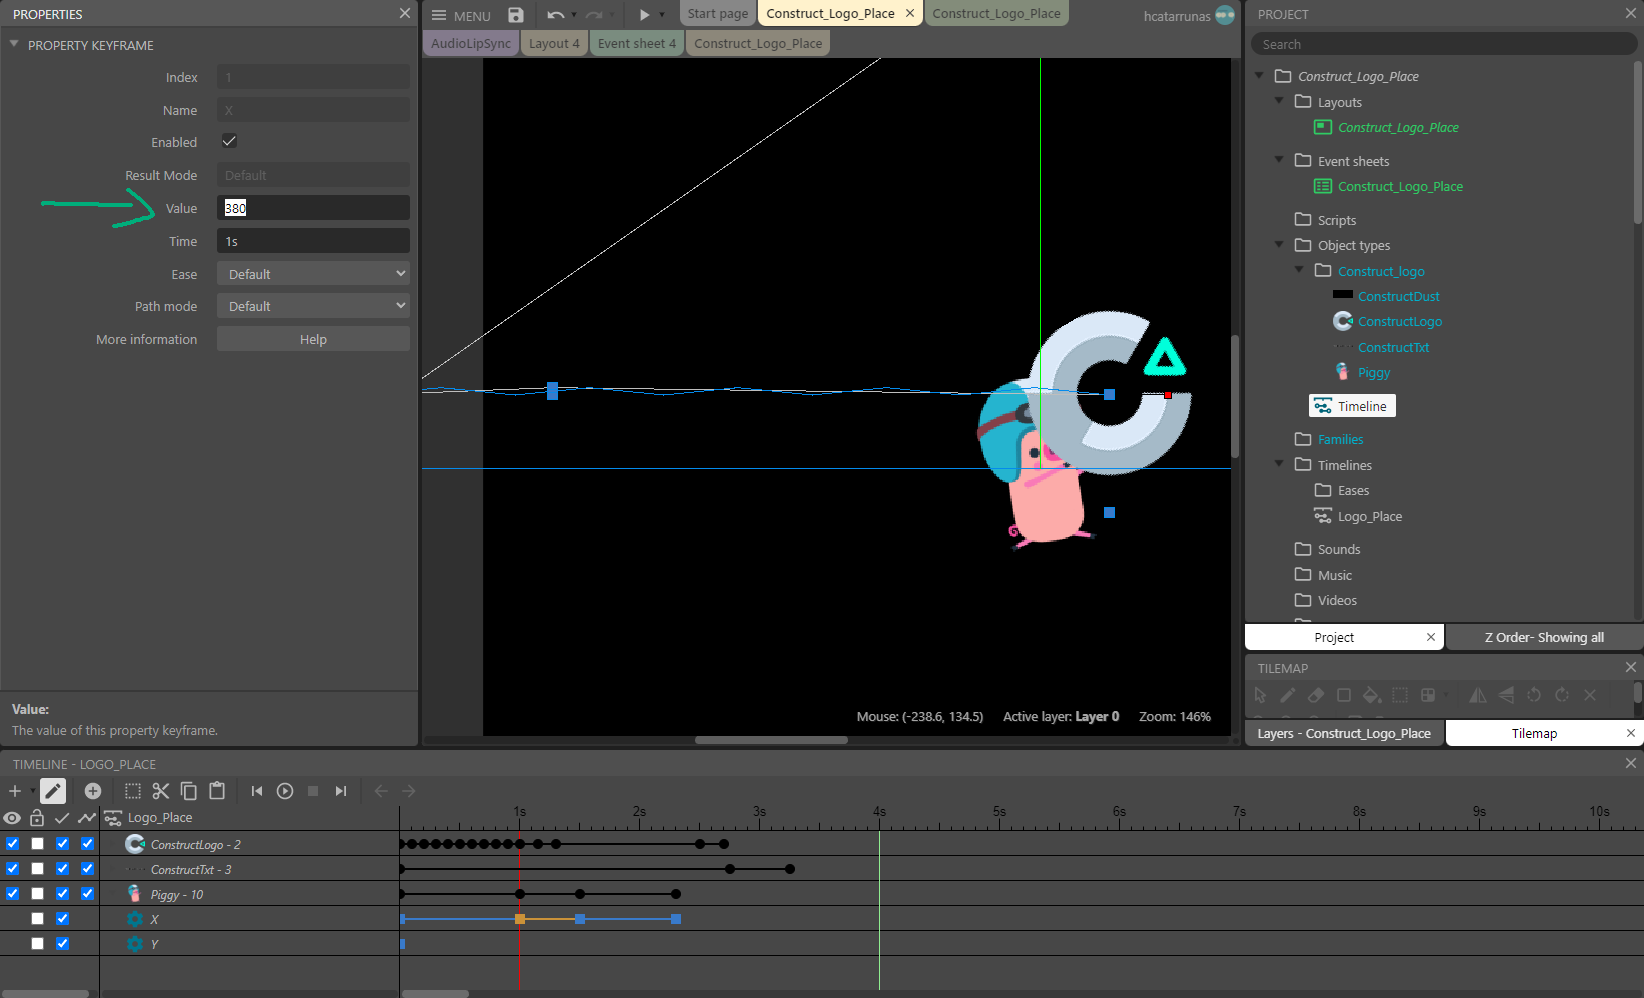Open the Ease dropdown
The width and height of the screenshot is (1644, 998).
tap(313, 274)
